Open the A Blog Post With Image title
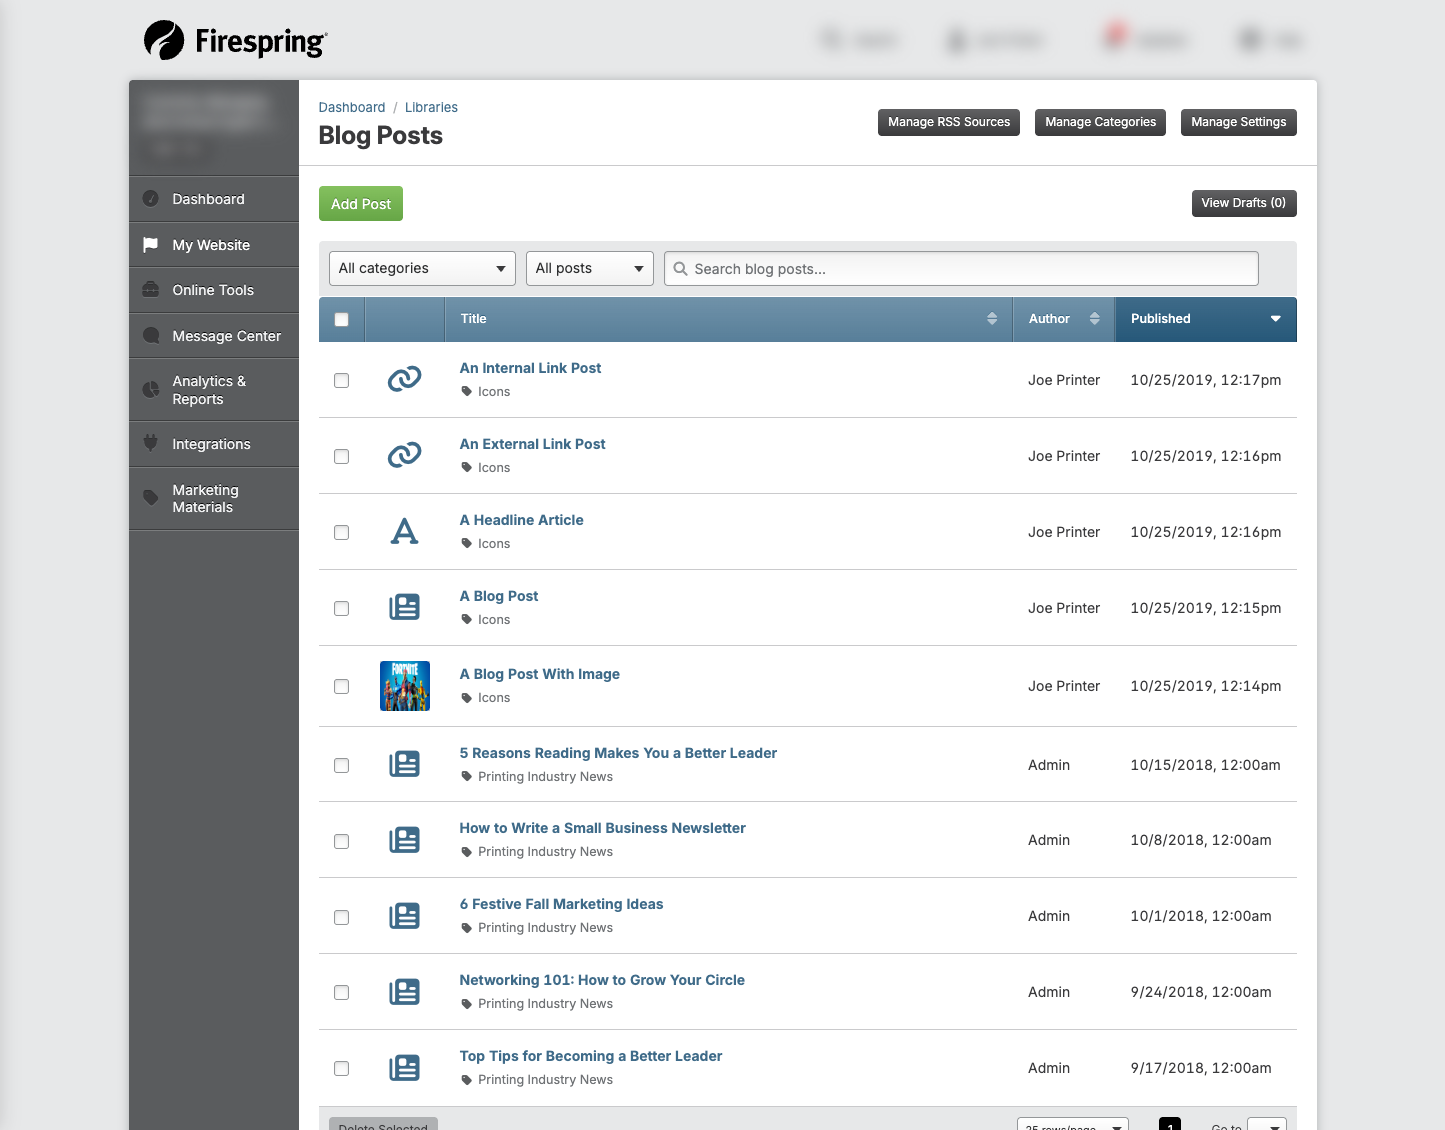The width and height of the screenshot is (1445, 1130). [x=539, y=674]
